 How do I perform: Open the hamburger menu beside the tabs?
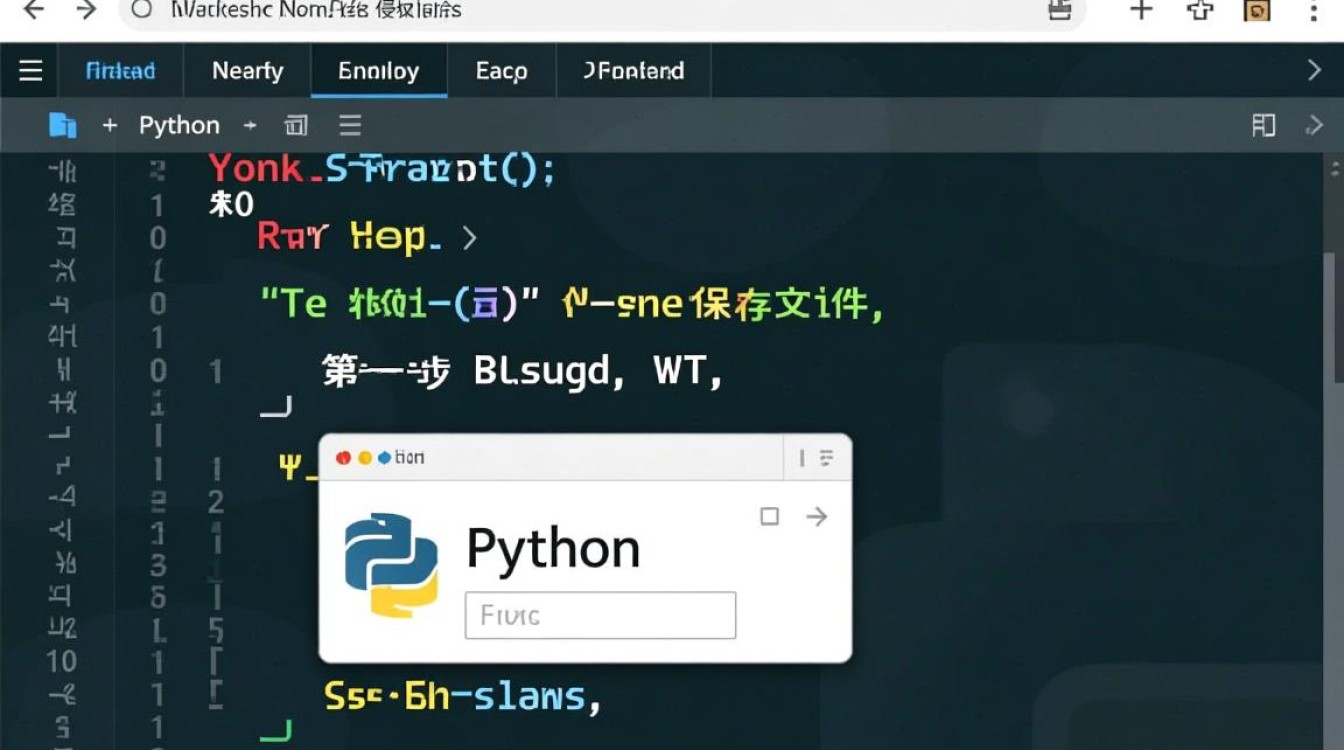[x=29, y=70]
